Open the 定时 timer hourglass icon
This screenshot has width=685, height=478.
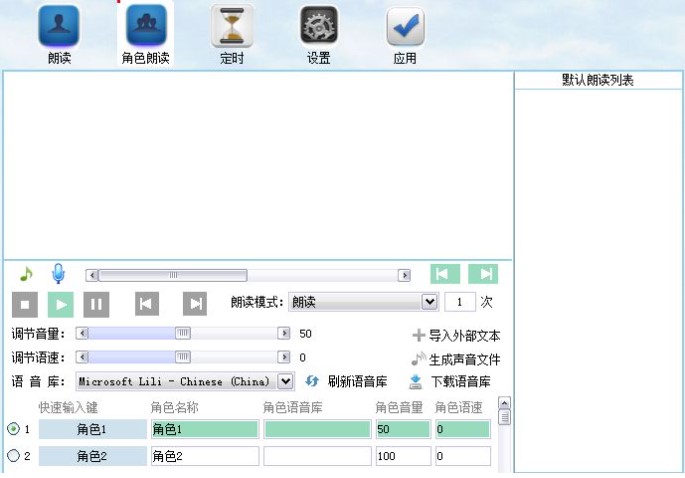click(x=232, y=28)
